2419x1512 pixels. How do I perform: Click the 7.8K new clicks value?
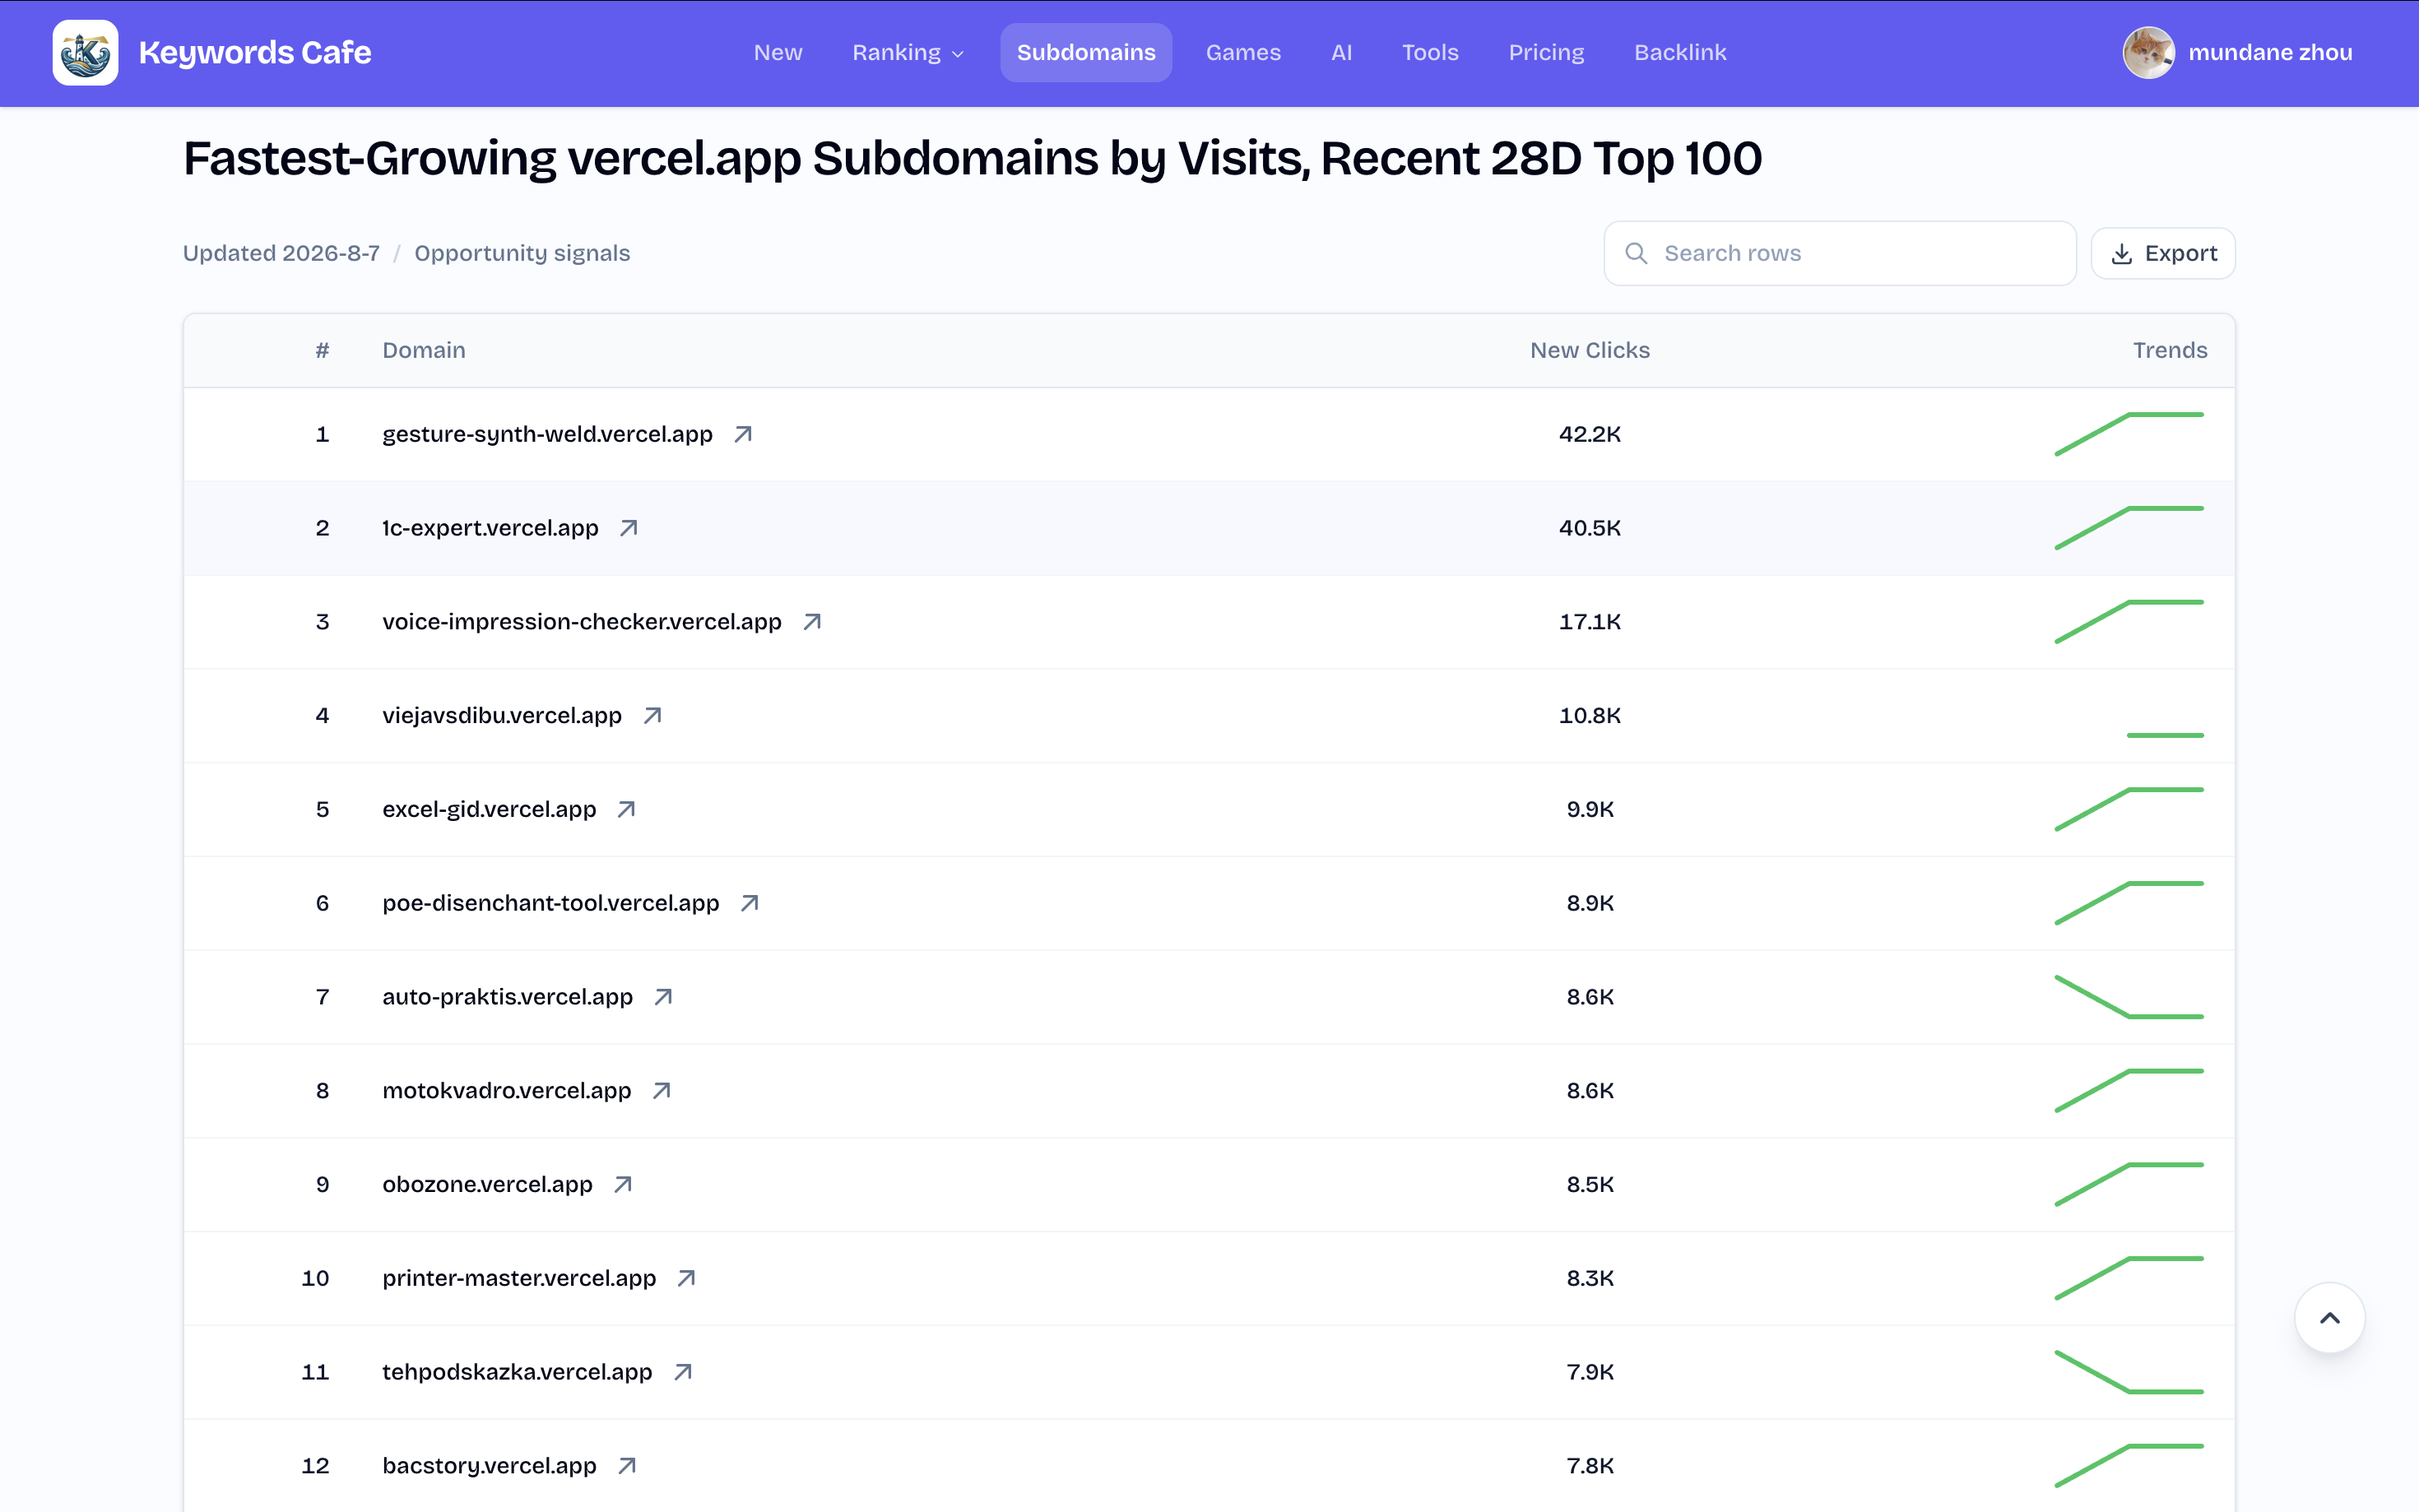[x=1590, y=1466]
